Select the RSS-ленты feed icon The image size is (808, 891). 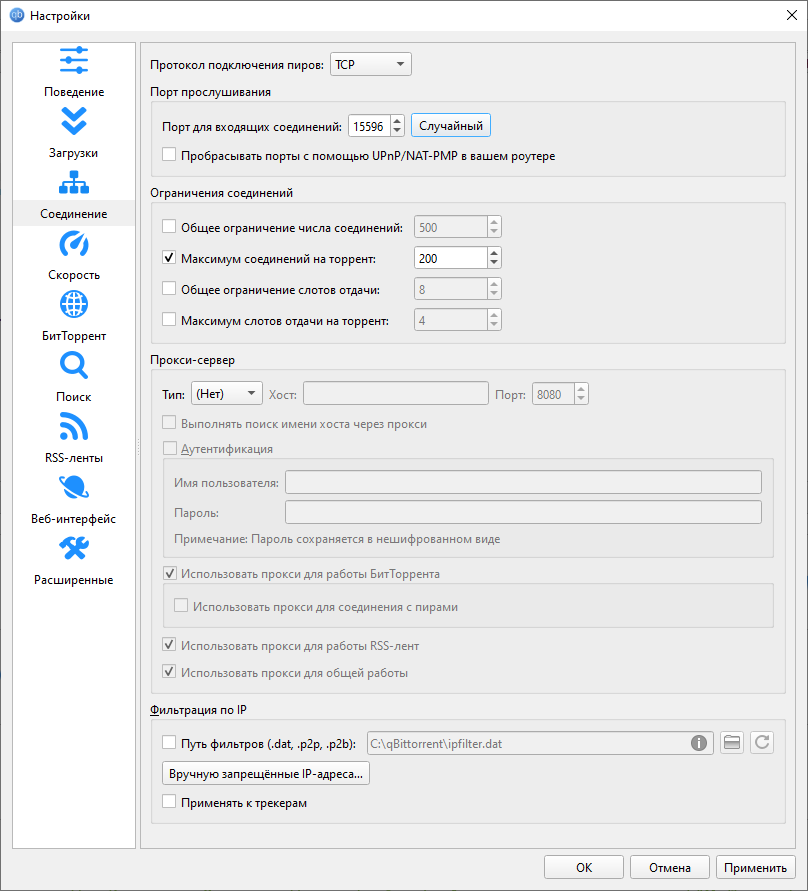tap(74, 427)
